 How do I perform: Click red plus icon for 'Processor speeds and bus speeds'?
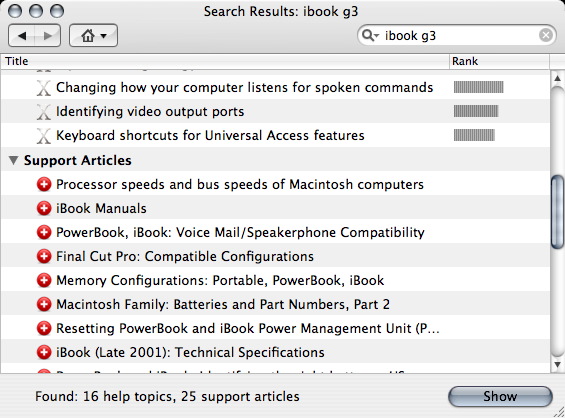tap(44, 184)
